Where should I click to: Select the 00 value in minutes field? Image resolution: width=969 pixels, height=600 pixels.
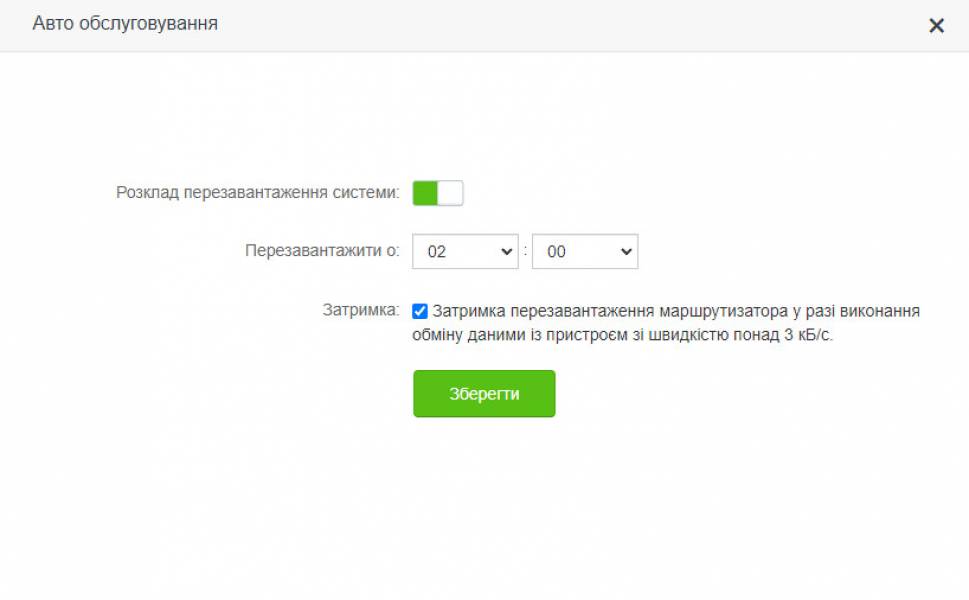click(556, 251)
